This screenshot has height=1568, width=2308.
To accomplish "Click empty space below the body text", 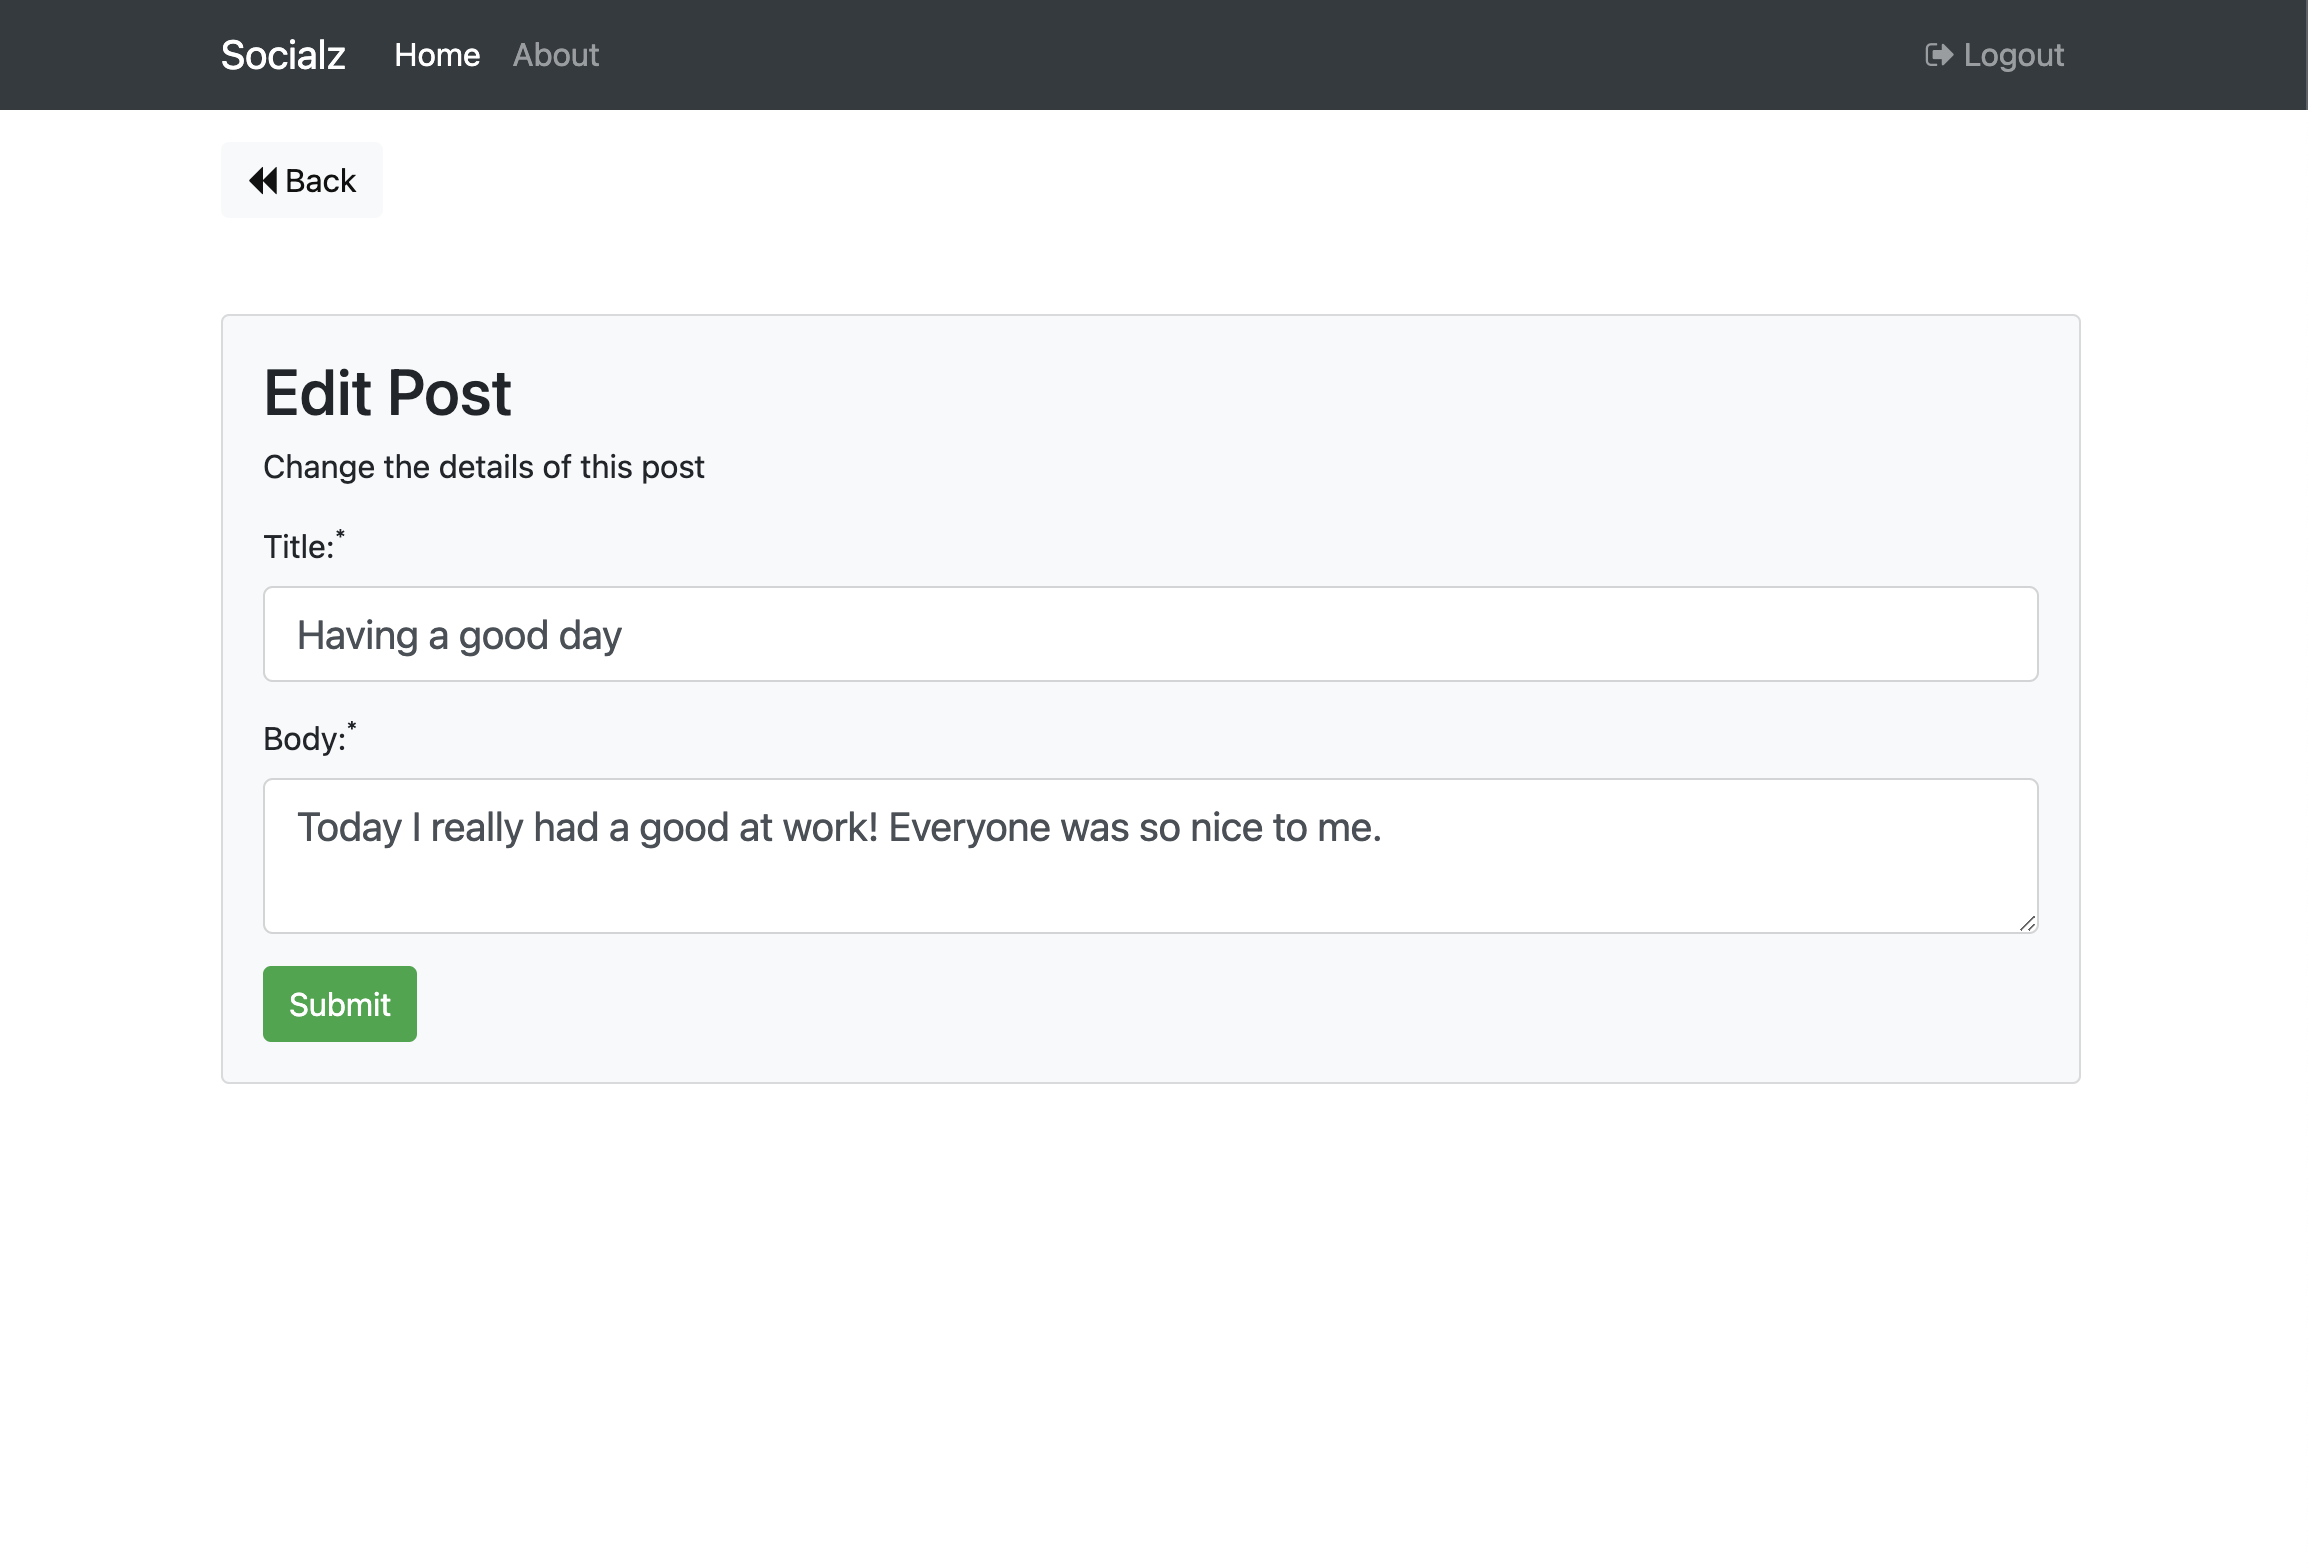I will click(1150, 895).
